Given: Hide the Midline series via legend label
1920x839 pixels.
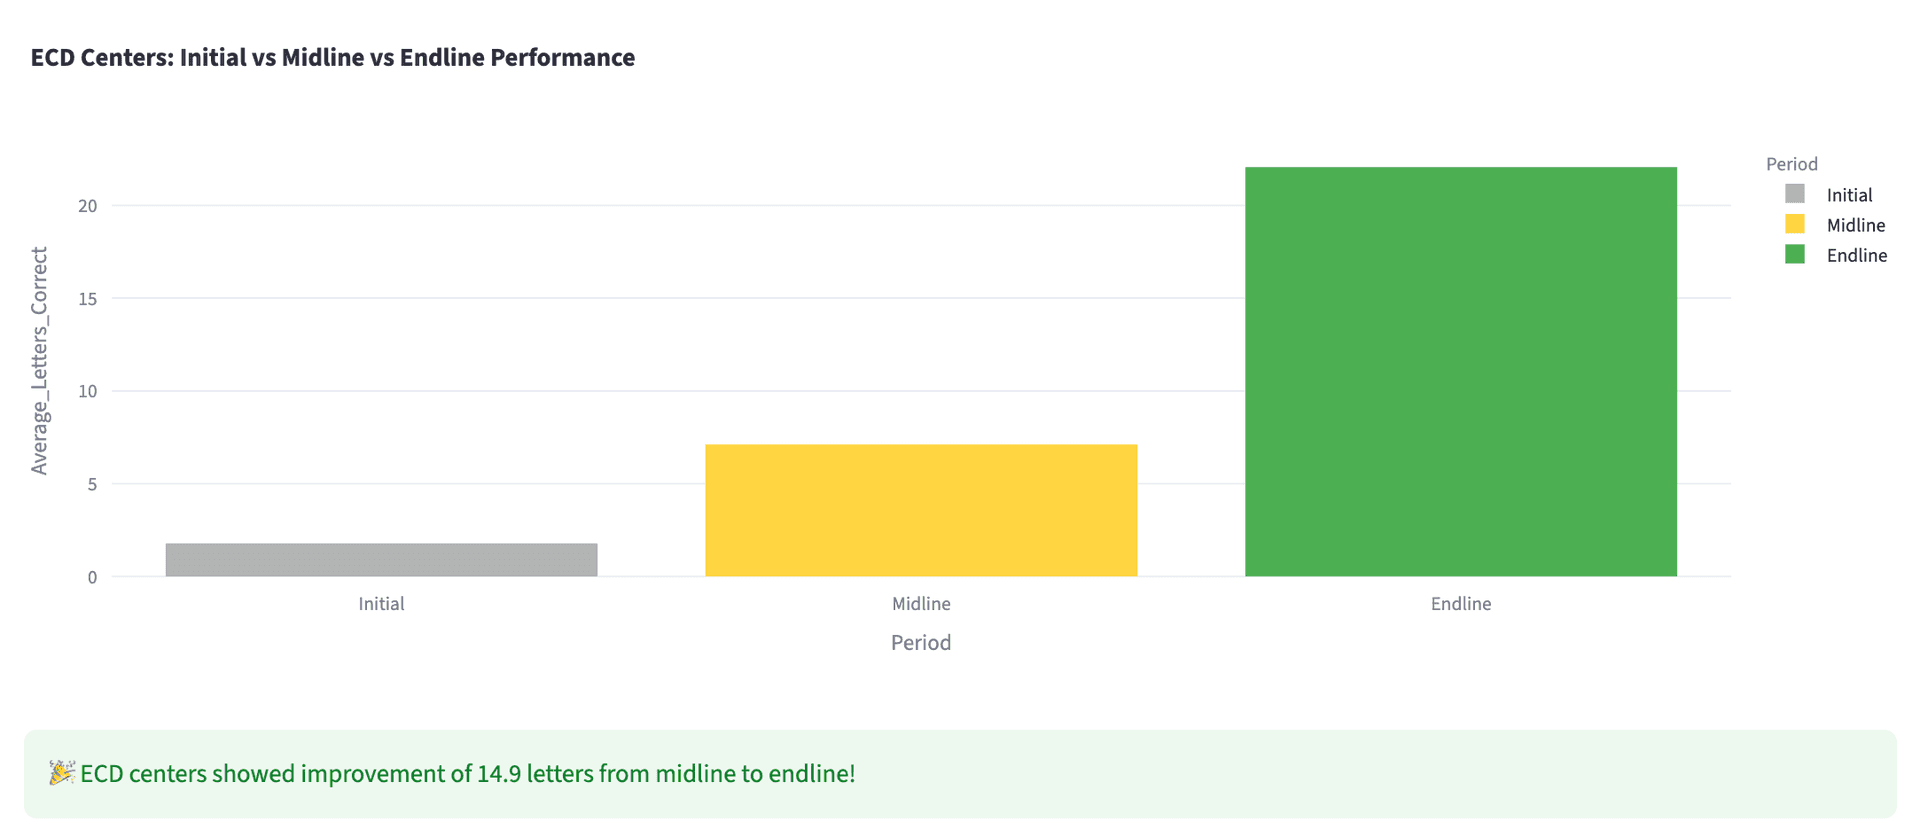Looking at the screenshot, I should pyautogui.click(x=1855, y=225).
